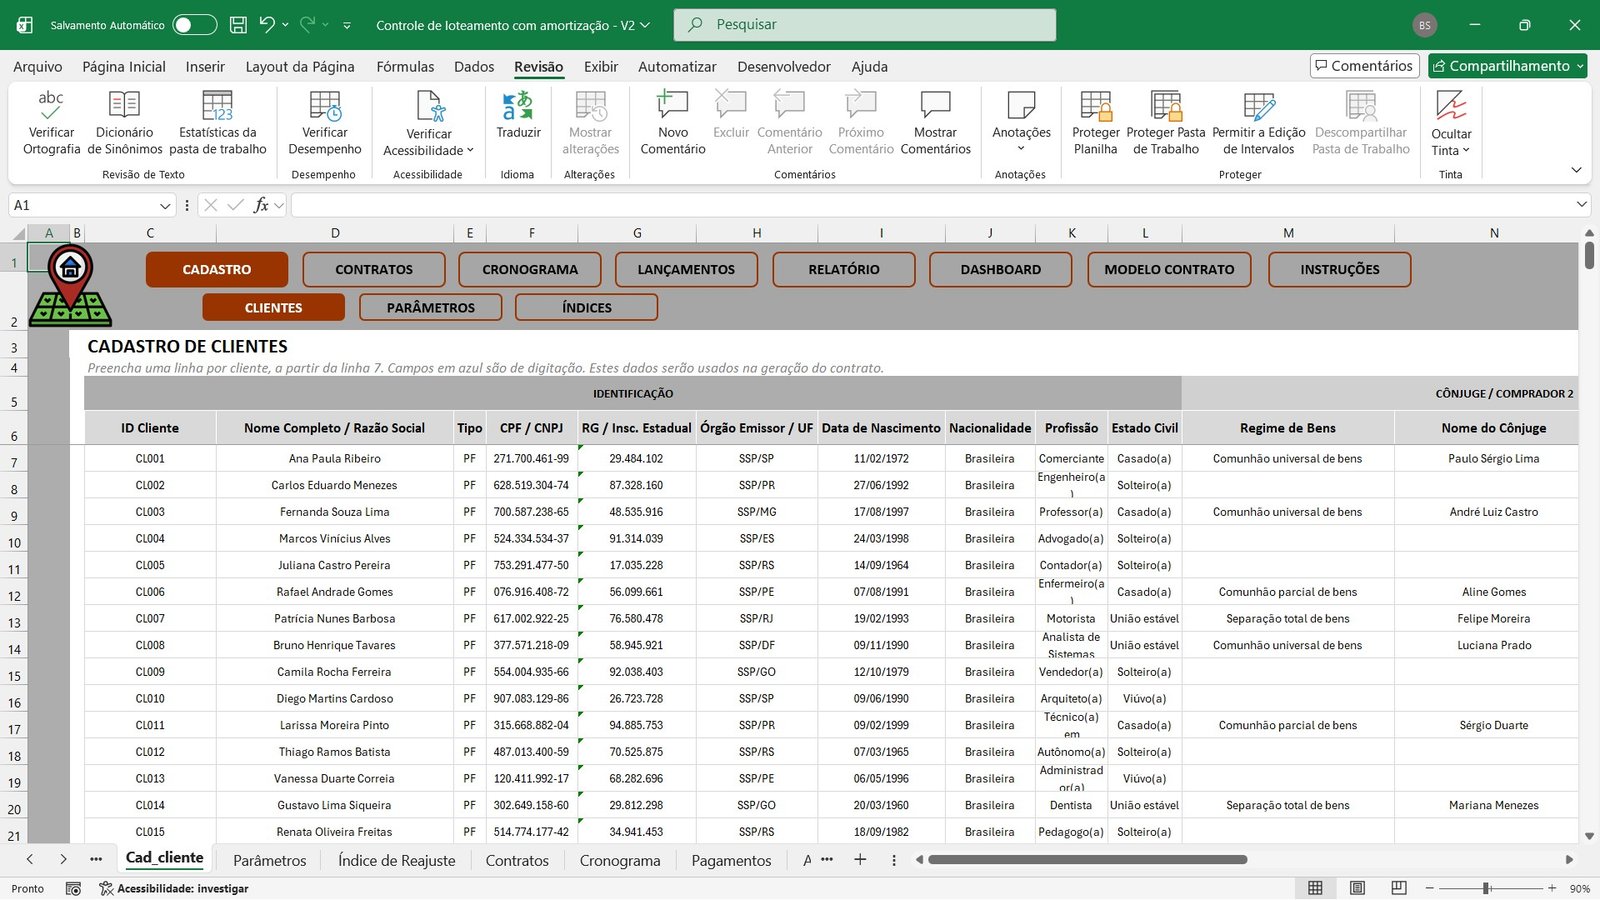Viewport: 1600px width, 900px height.
Task: Click the Comentários button
Action: coord(1365,66)
